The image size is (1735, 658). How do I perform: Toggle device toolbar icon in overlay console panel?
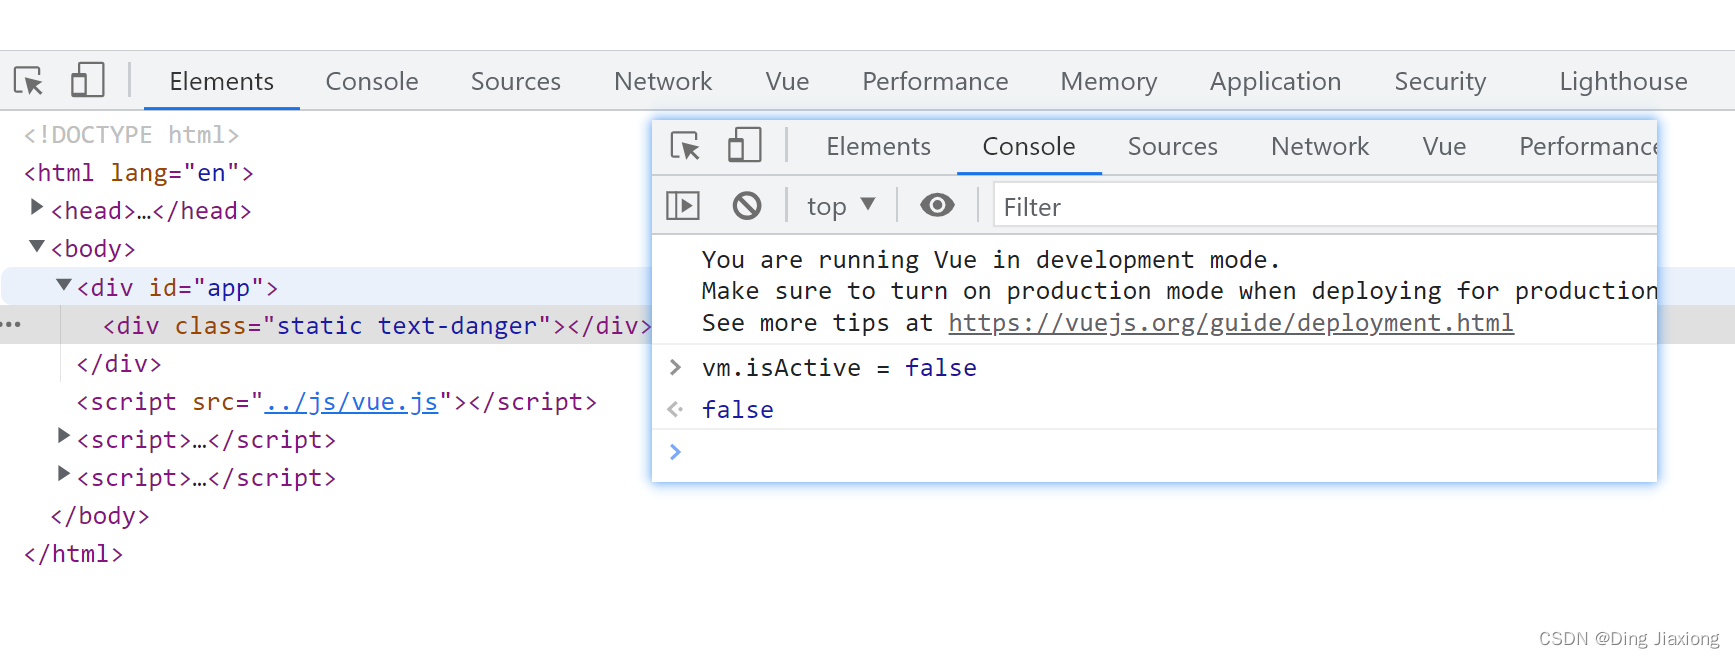744,146
